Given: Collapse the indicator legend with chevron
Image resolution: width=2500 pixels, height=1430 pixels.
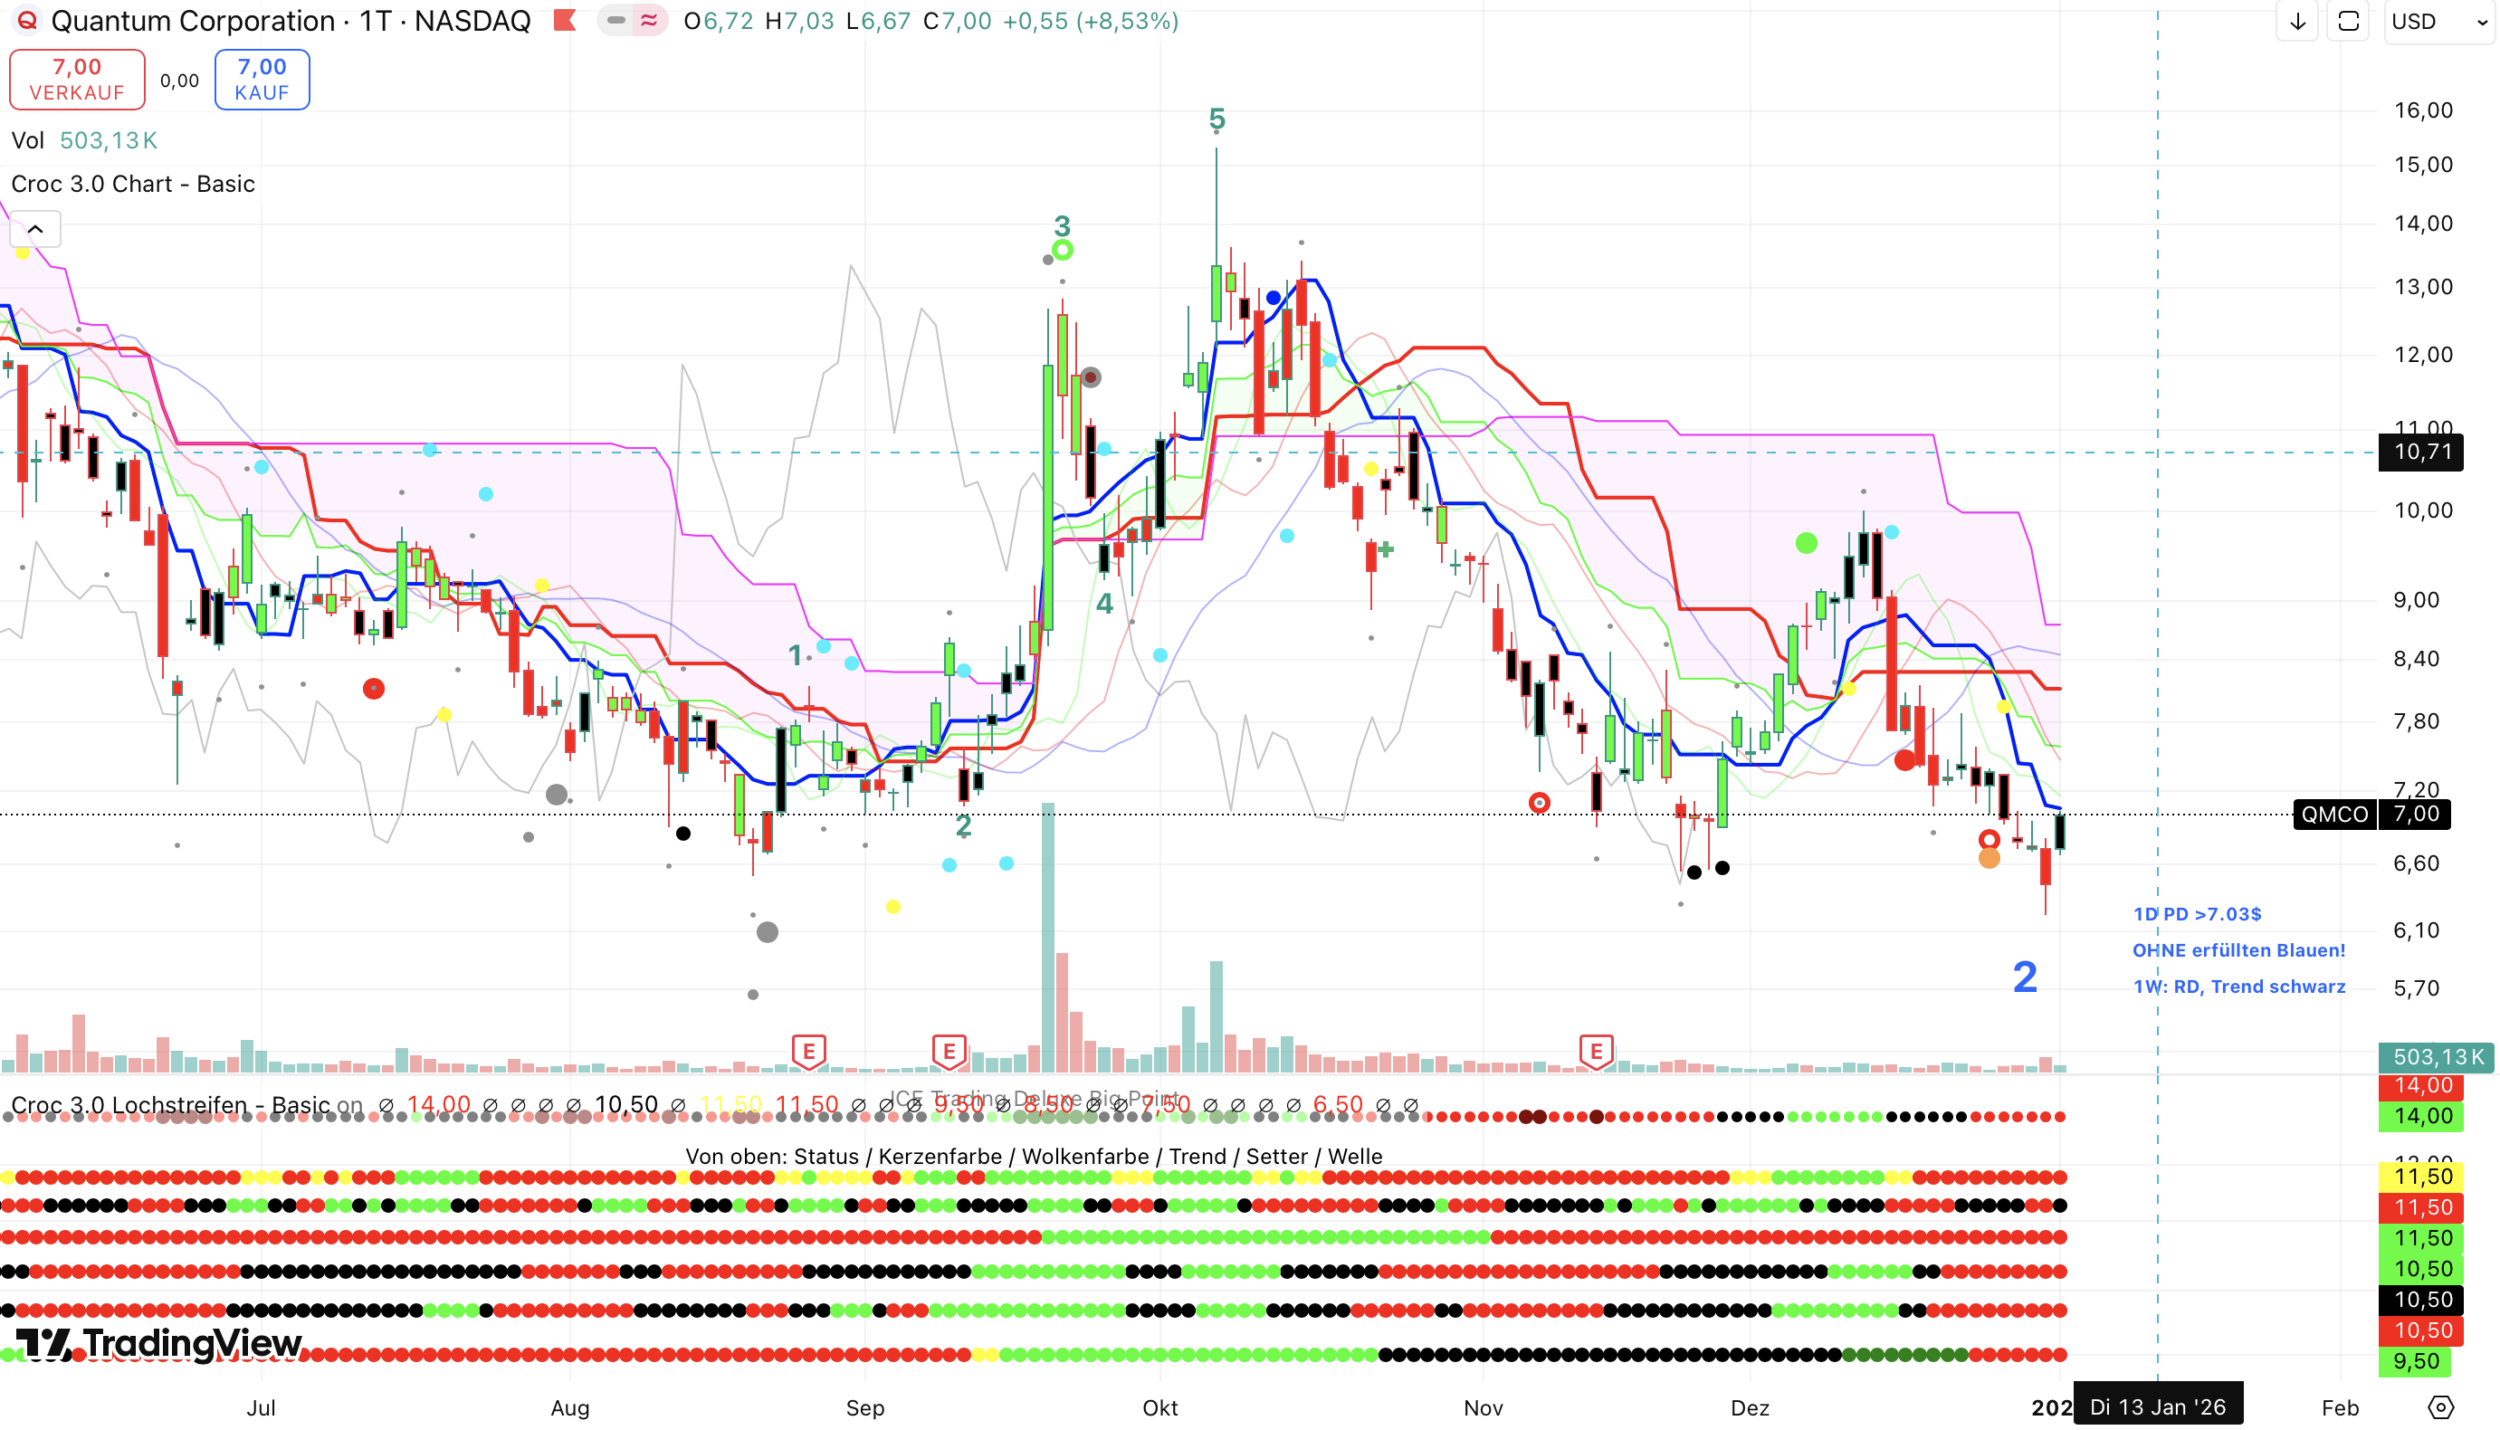Looking at the screenshot, I should [35, 229].
